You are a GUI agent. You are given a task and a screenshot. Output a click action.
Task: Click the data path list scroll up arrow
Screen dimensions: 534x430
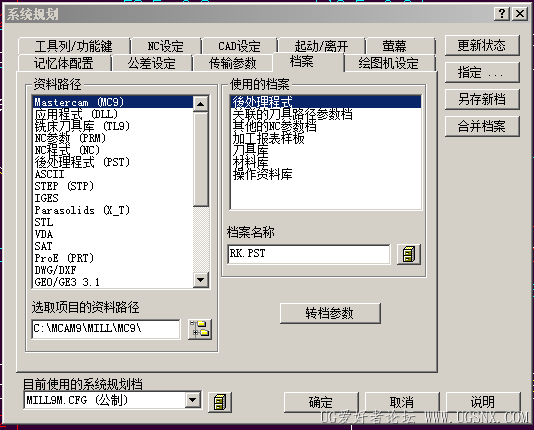click(x=201, y=104)
